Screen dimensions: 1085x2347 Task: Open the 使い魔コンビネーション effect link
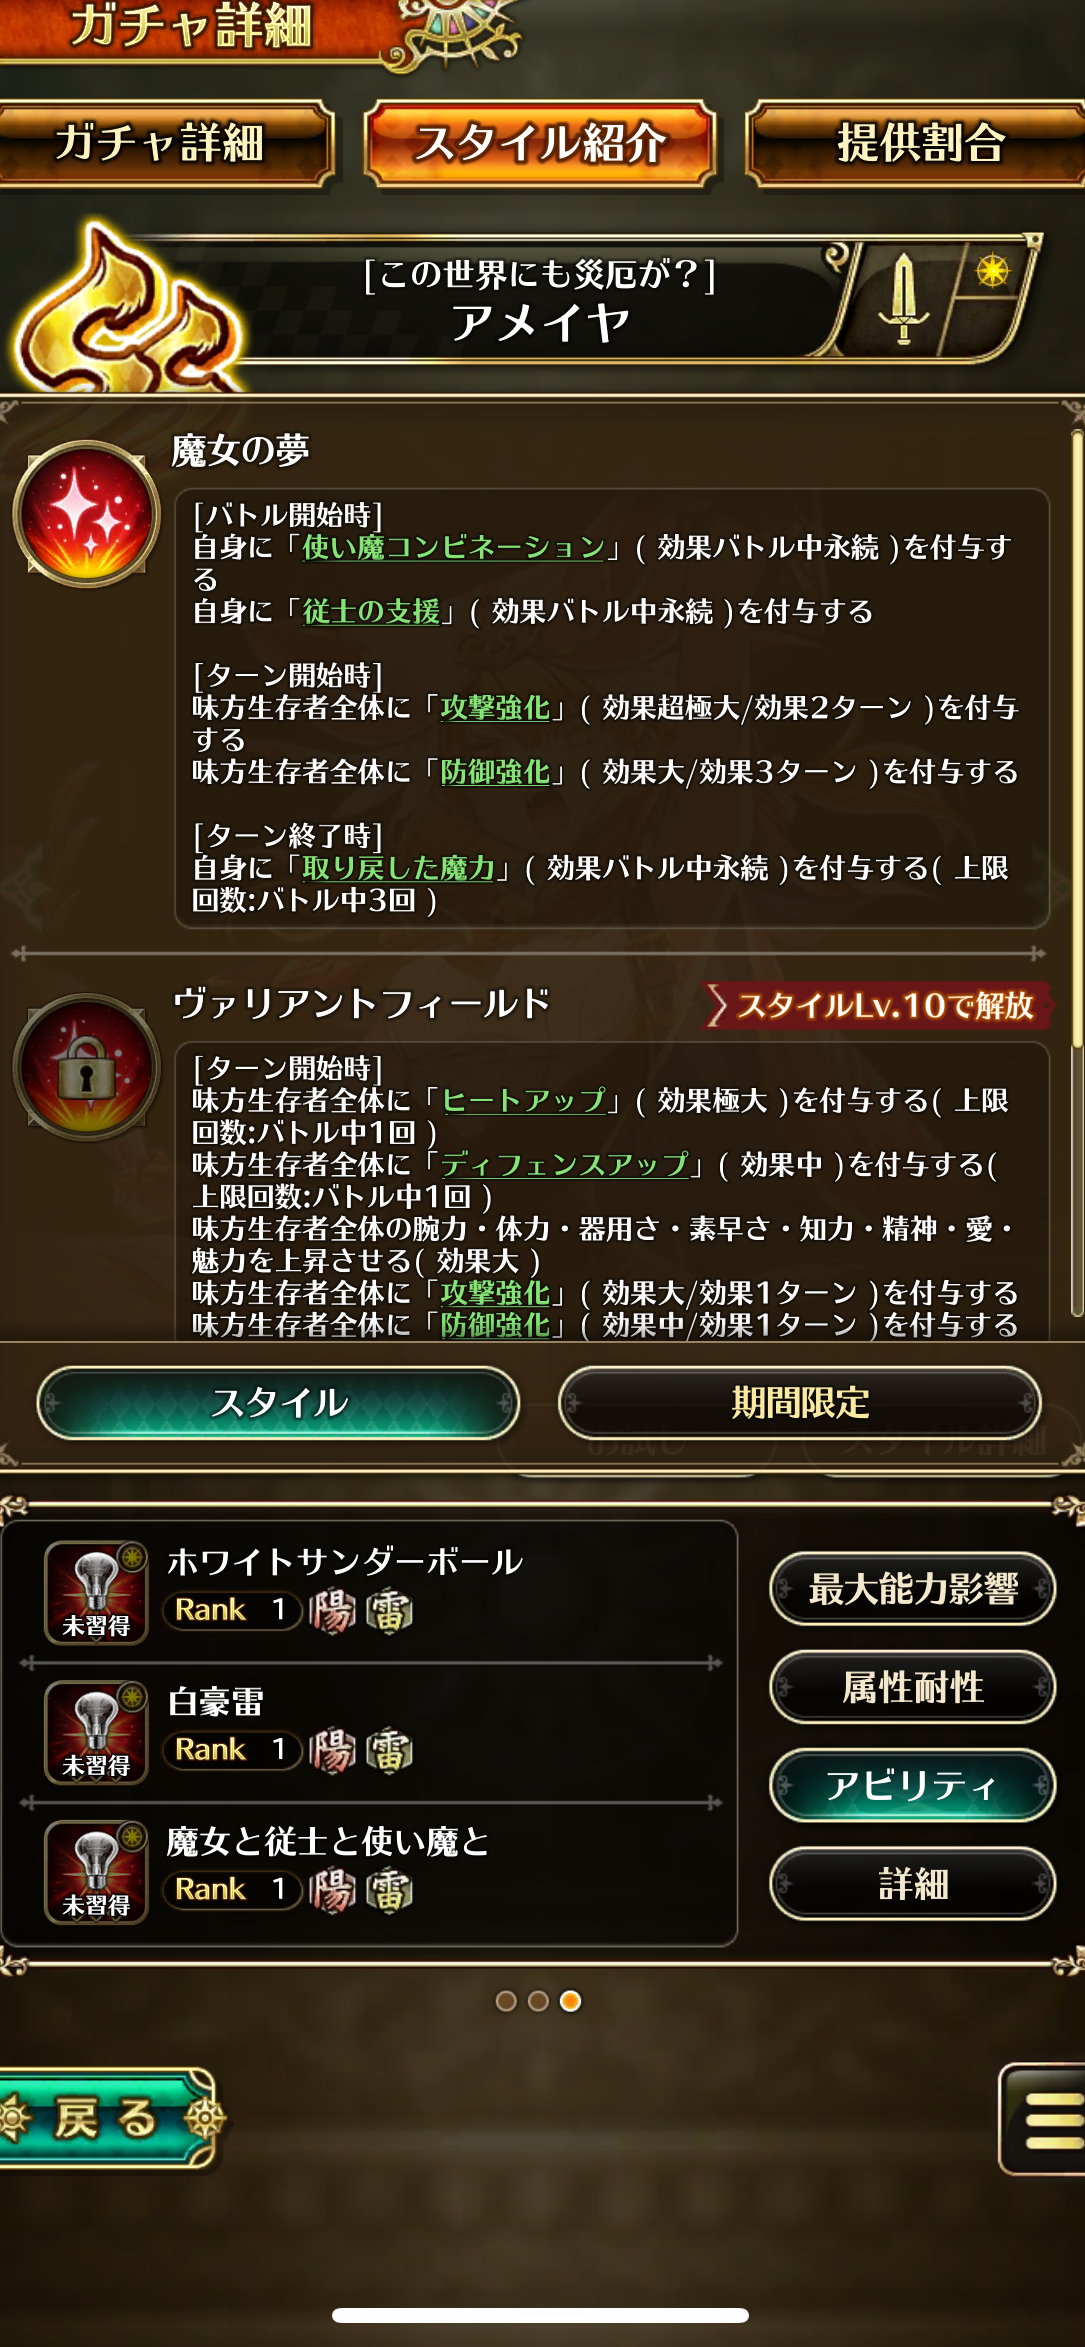tap(454, 547)
